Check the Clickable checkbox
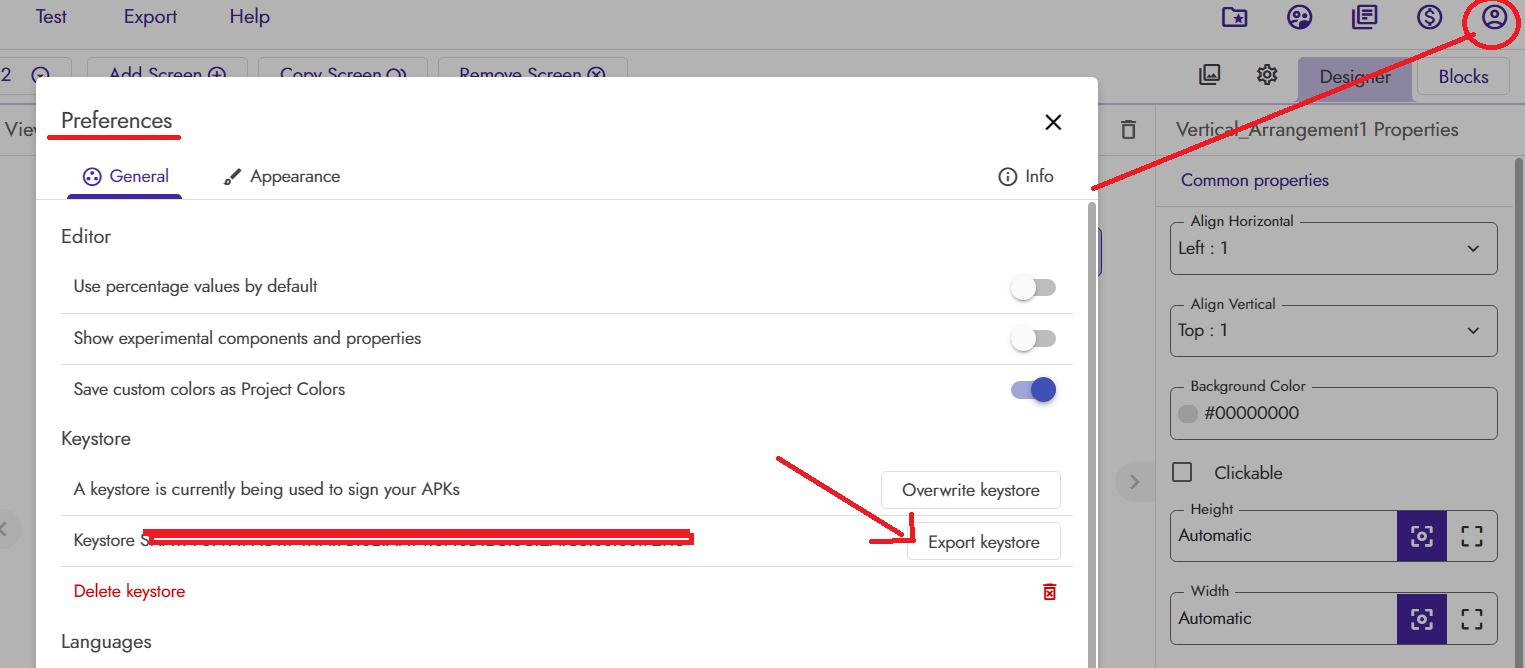The image size is (1525, 668). pyautogui.click(x=1182, y=473)
